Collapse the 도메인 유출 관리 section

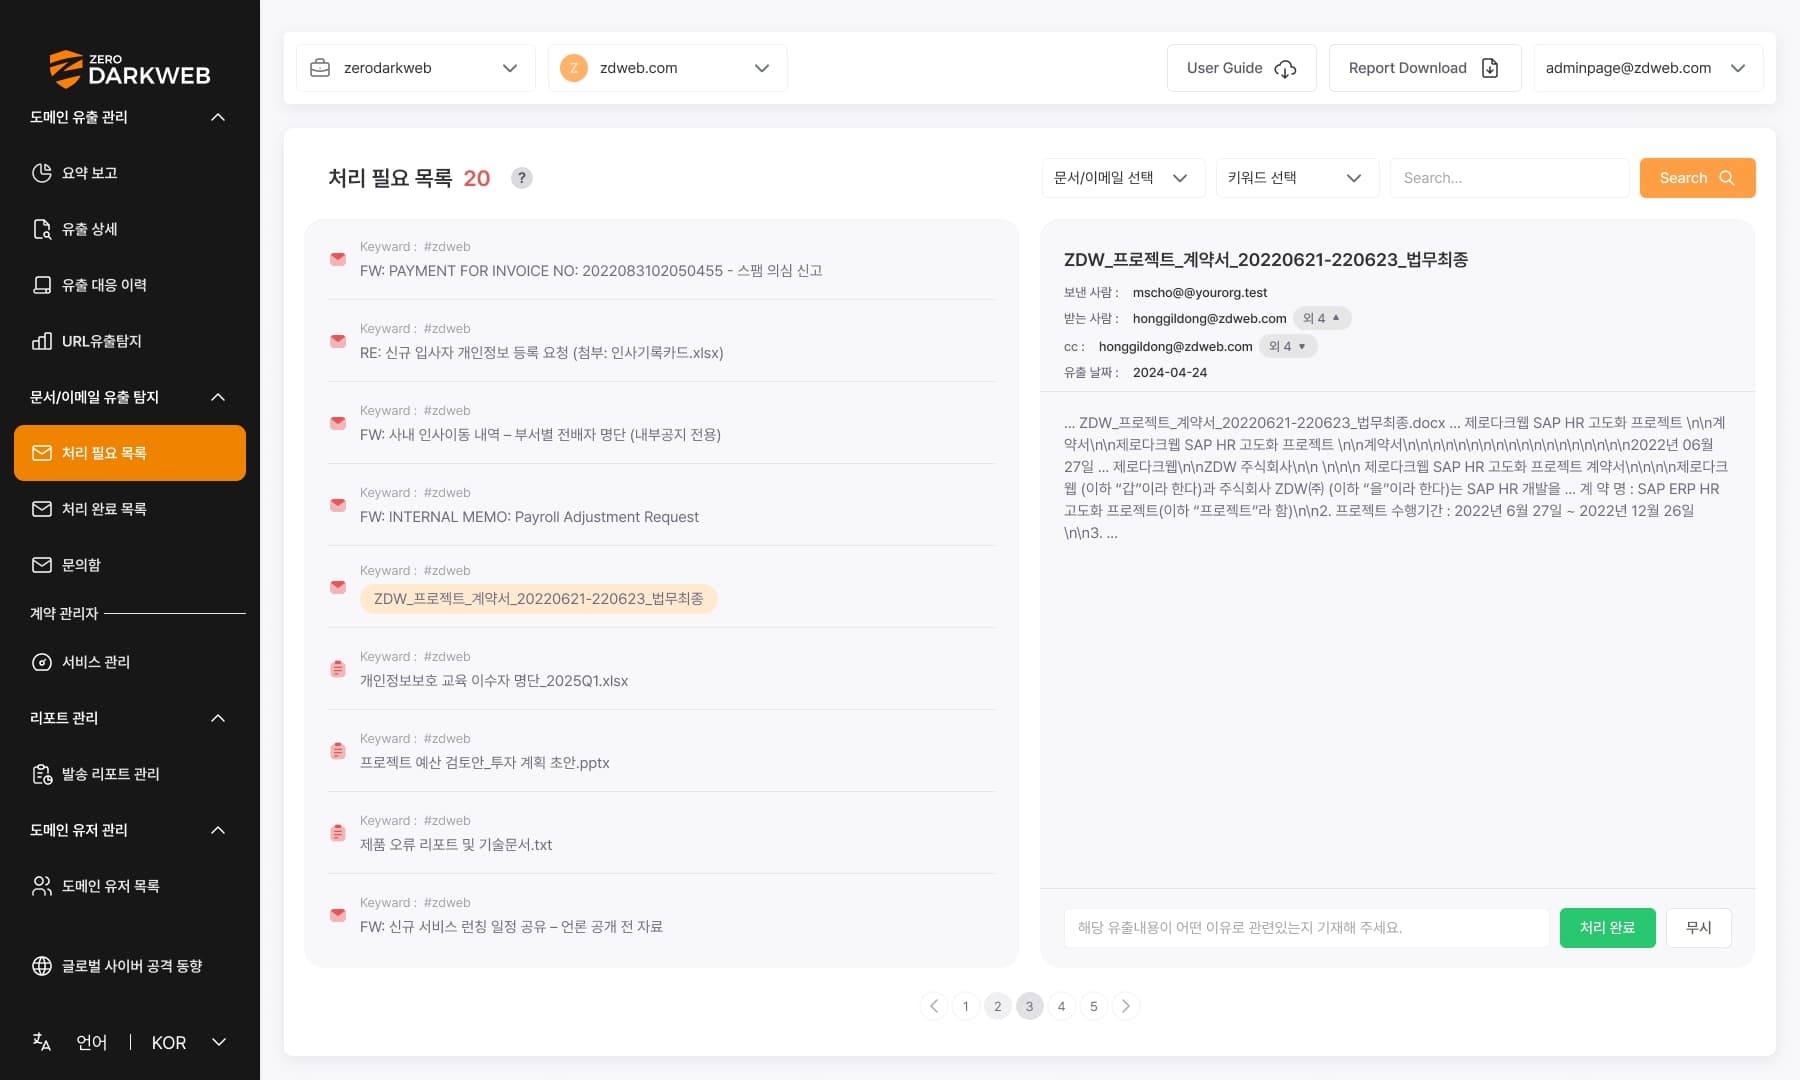click(218, 117)
